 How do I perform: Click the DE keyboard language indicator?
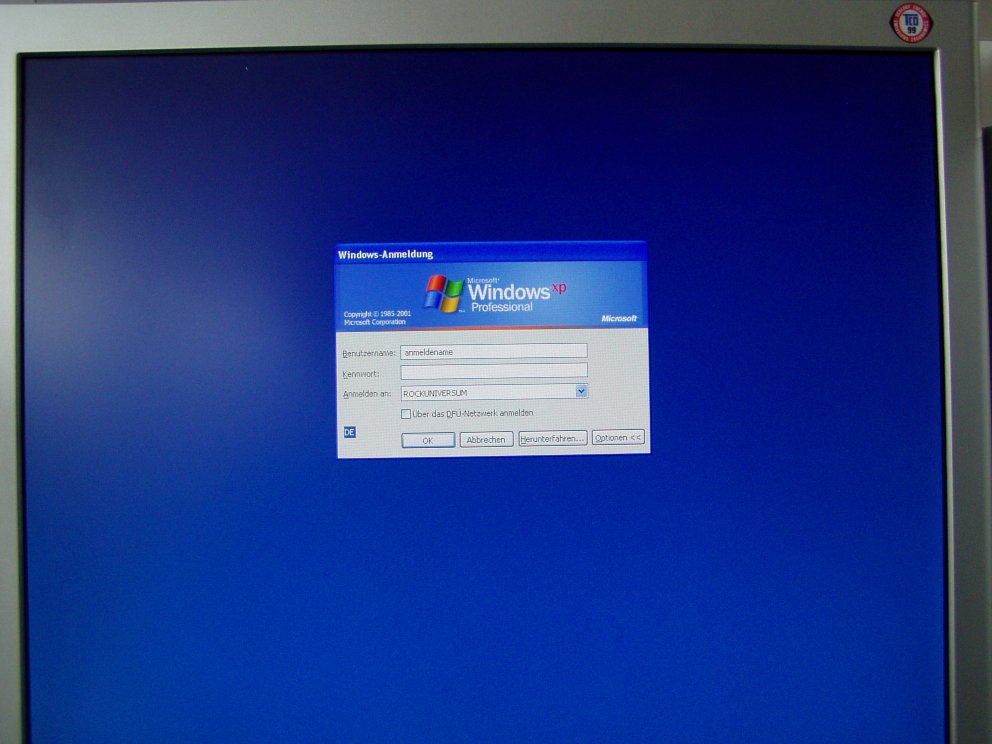[350, 432]
